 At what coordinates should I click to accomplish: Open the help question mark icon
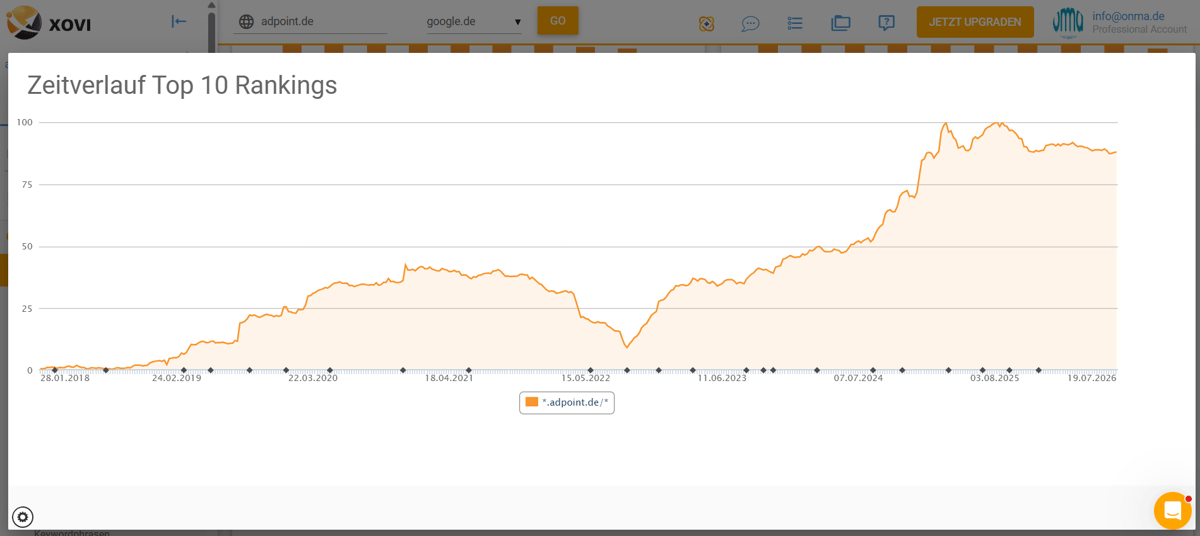click(x=886, y=23)
